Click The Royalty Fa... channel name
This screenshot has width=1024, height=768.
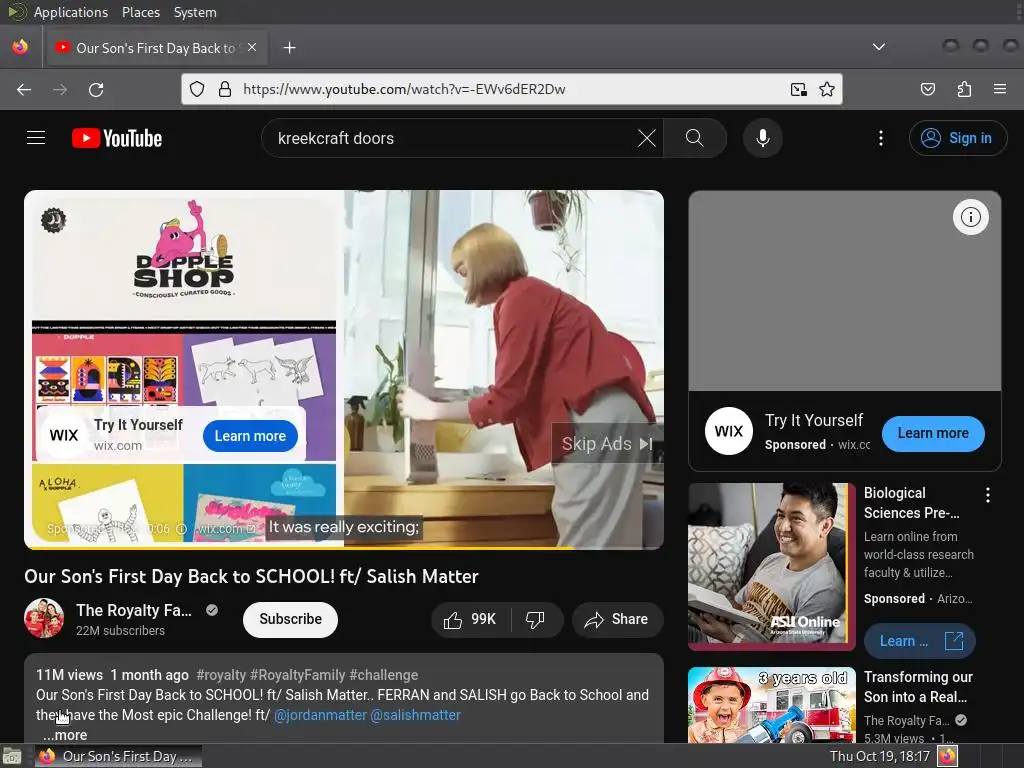tap(134, 610)
